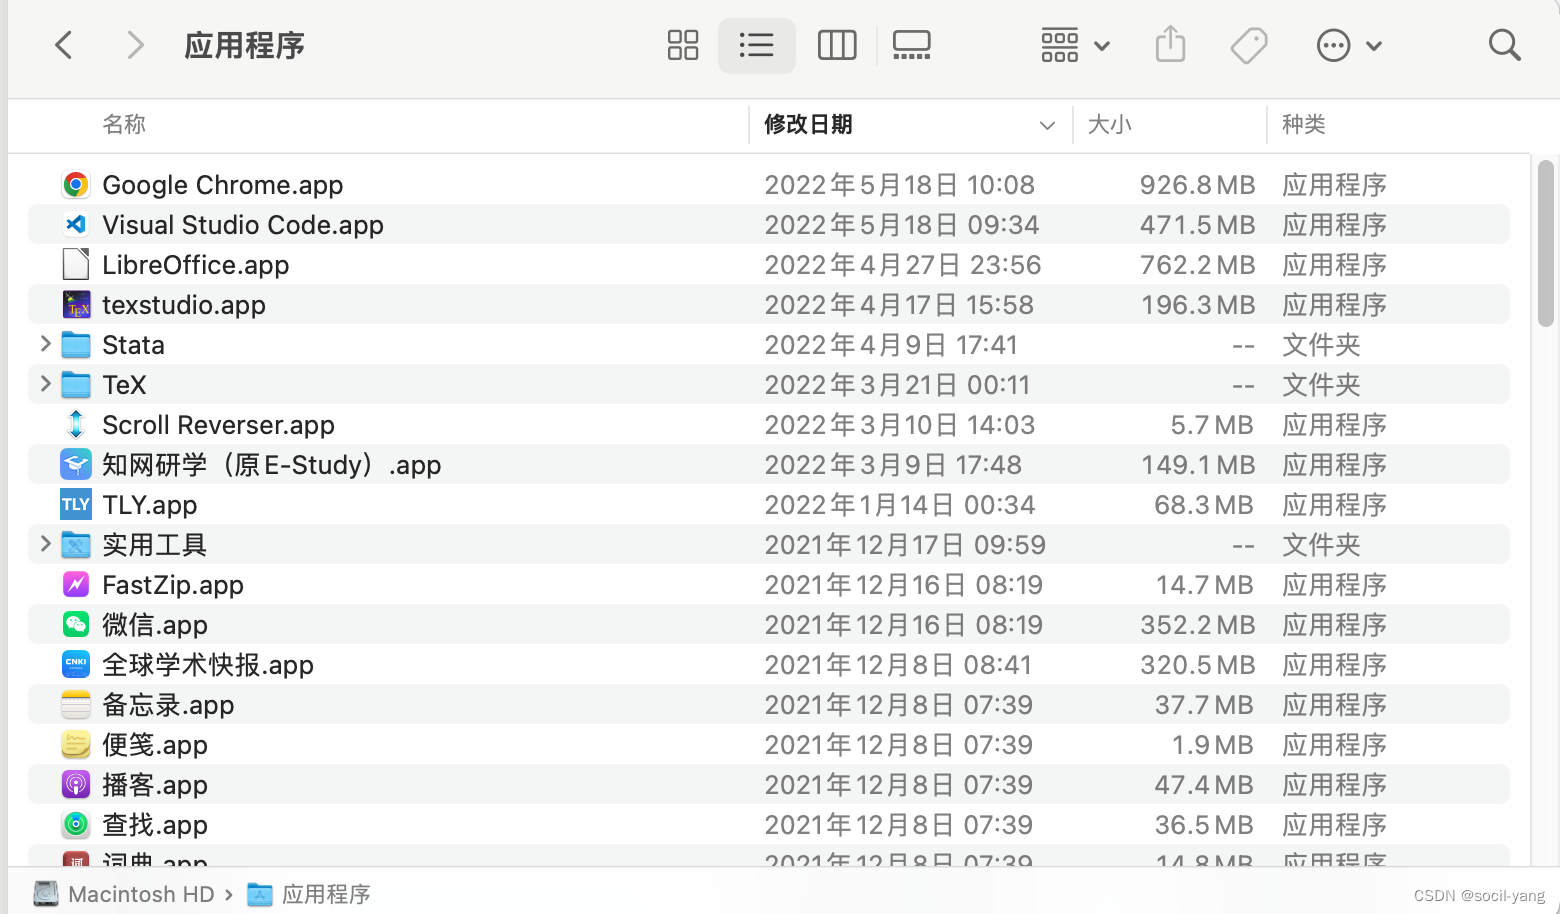Select the 便笺 Stickies icon

coord(76,745)
